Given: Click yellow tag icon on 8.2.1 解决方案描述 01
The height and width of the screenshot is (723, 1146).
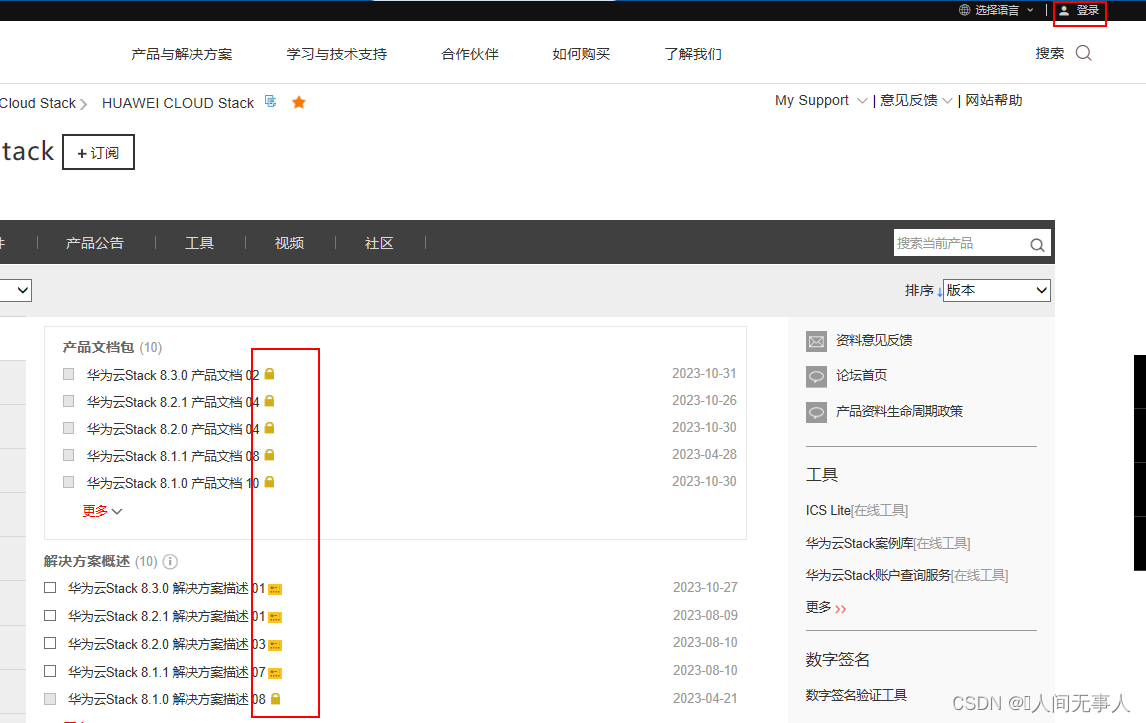Looking at the screenshot, I should [x=275, y=617].
